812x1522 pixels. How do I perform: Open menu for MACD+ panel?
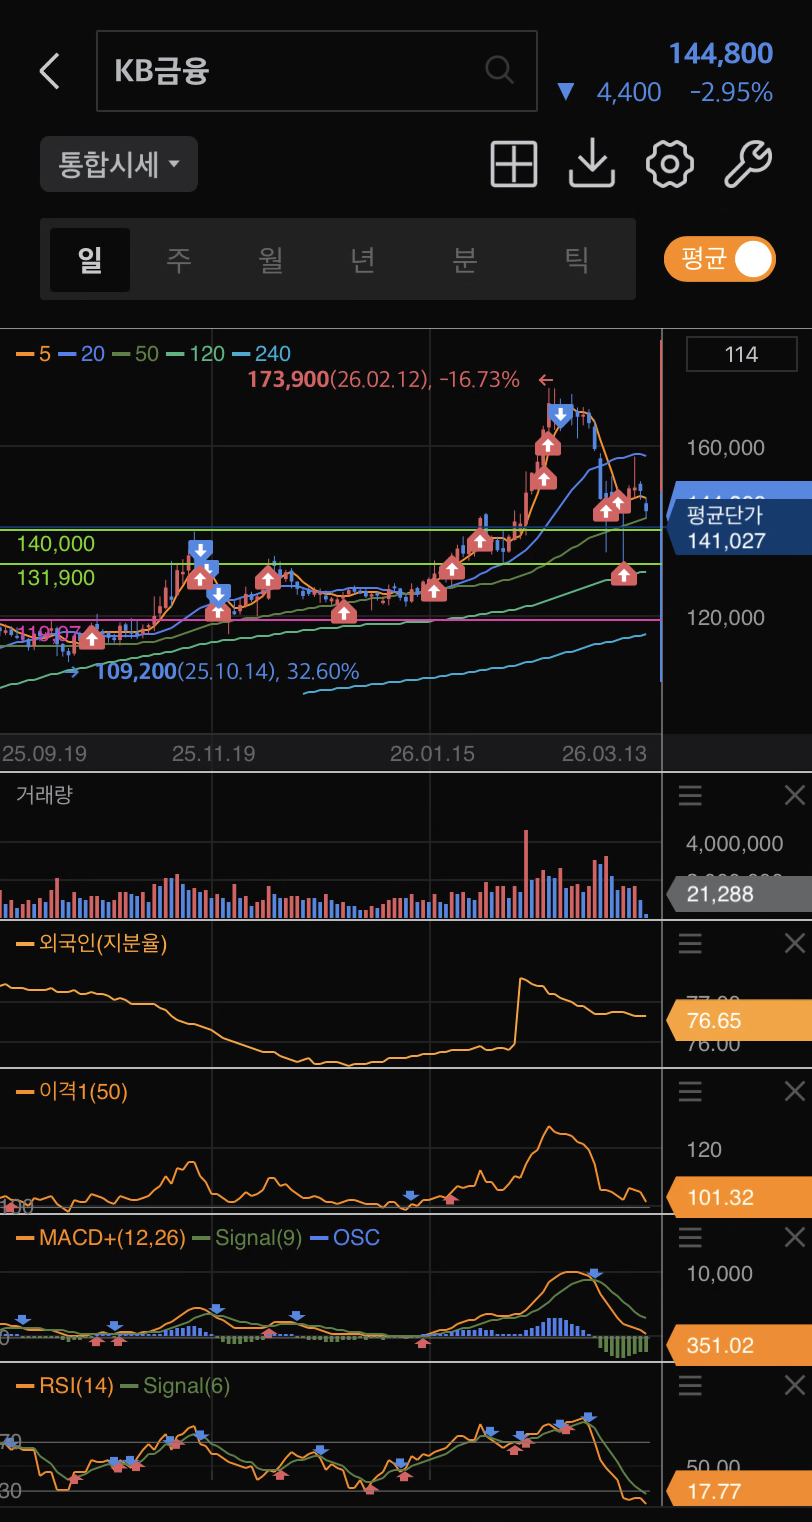point(690,1238)
